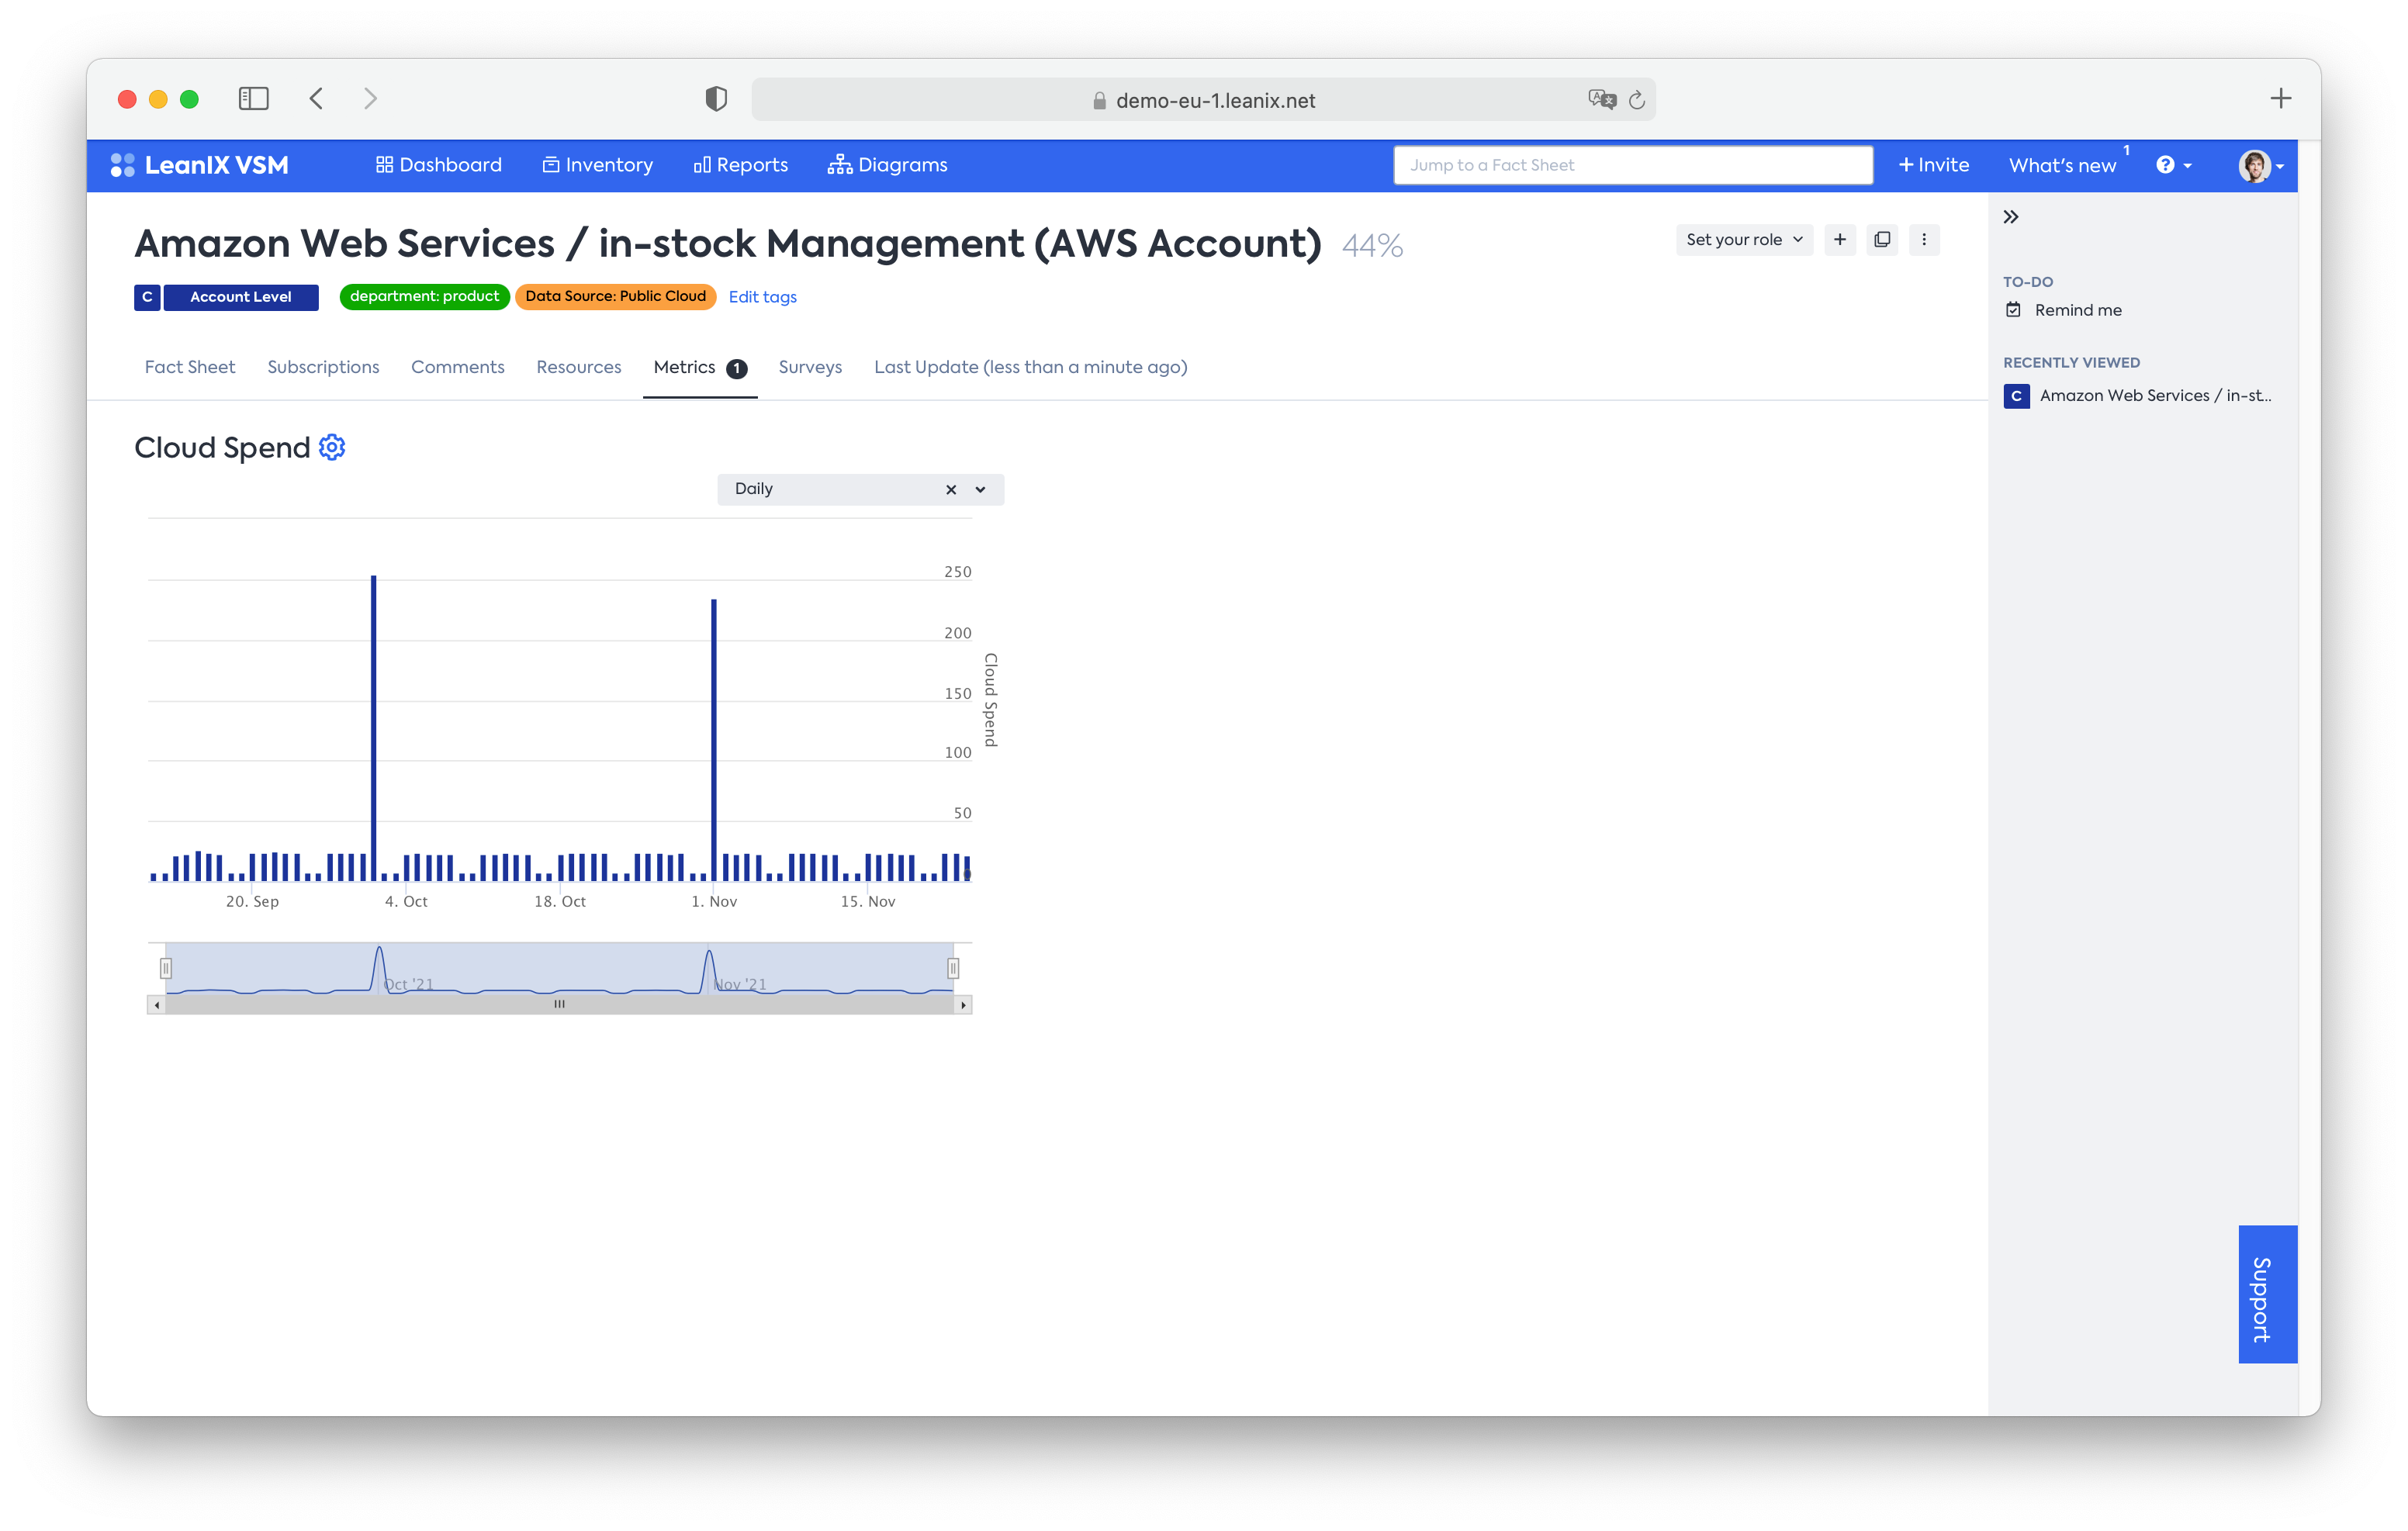This screenshot has height=1531, width=2408.
Task: Toggle the browser sidebar button
Action: tap(254, 98)
